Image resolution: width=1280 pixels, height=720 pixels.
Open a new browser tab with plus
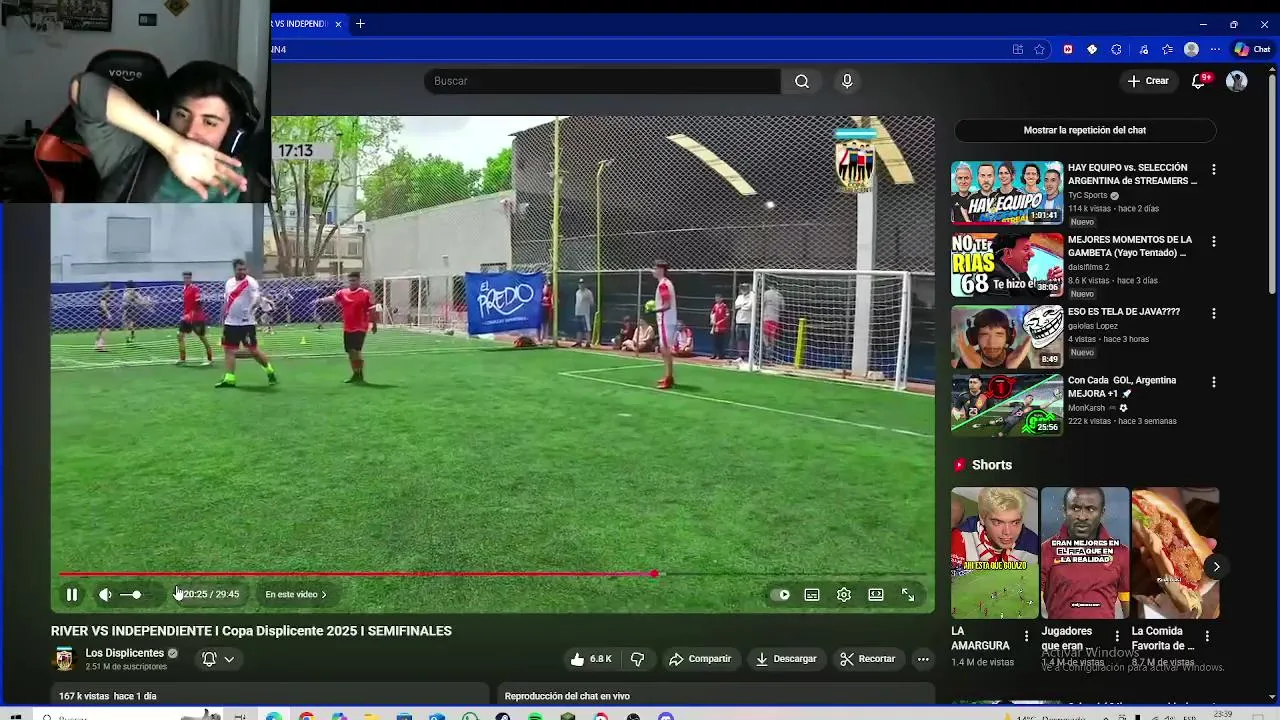click(x=360, y=24)
